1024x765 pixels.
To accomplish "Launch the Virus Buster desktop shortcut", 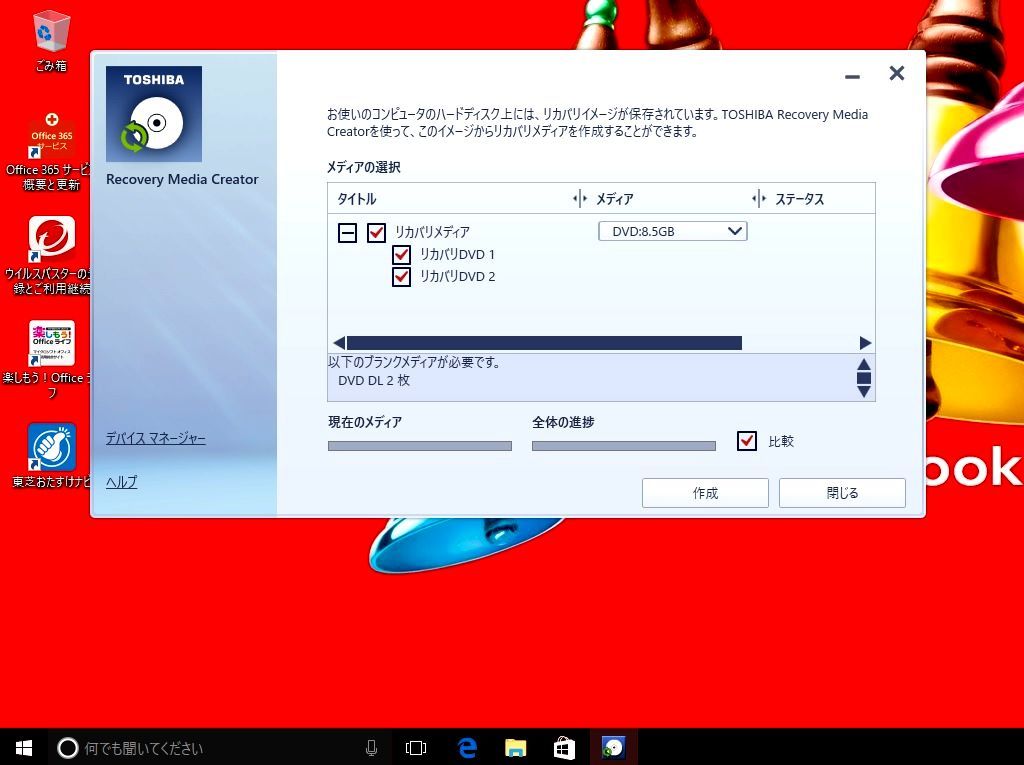I will click(x=51, y=255).
